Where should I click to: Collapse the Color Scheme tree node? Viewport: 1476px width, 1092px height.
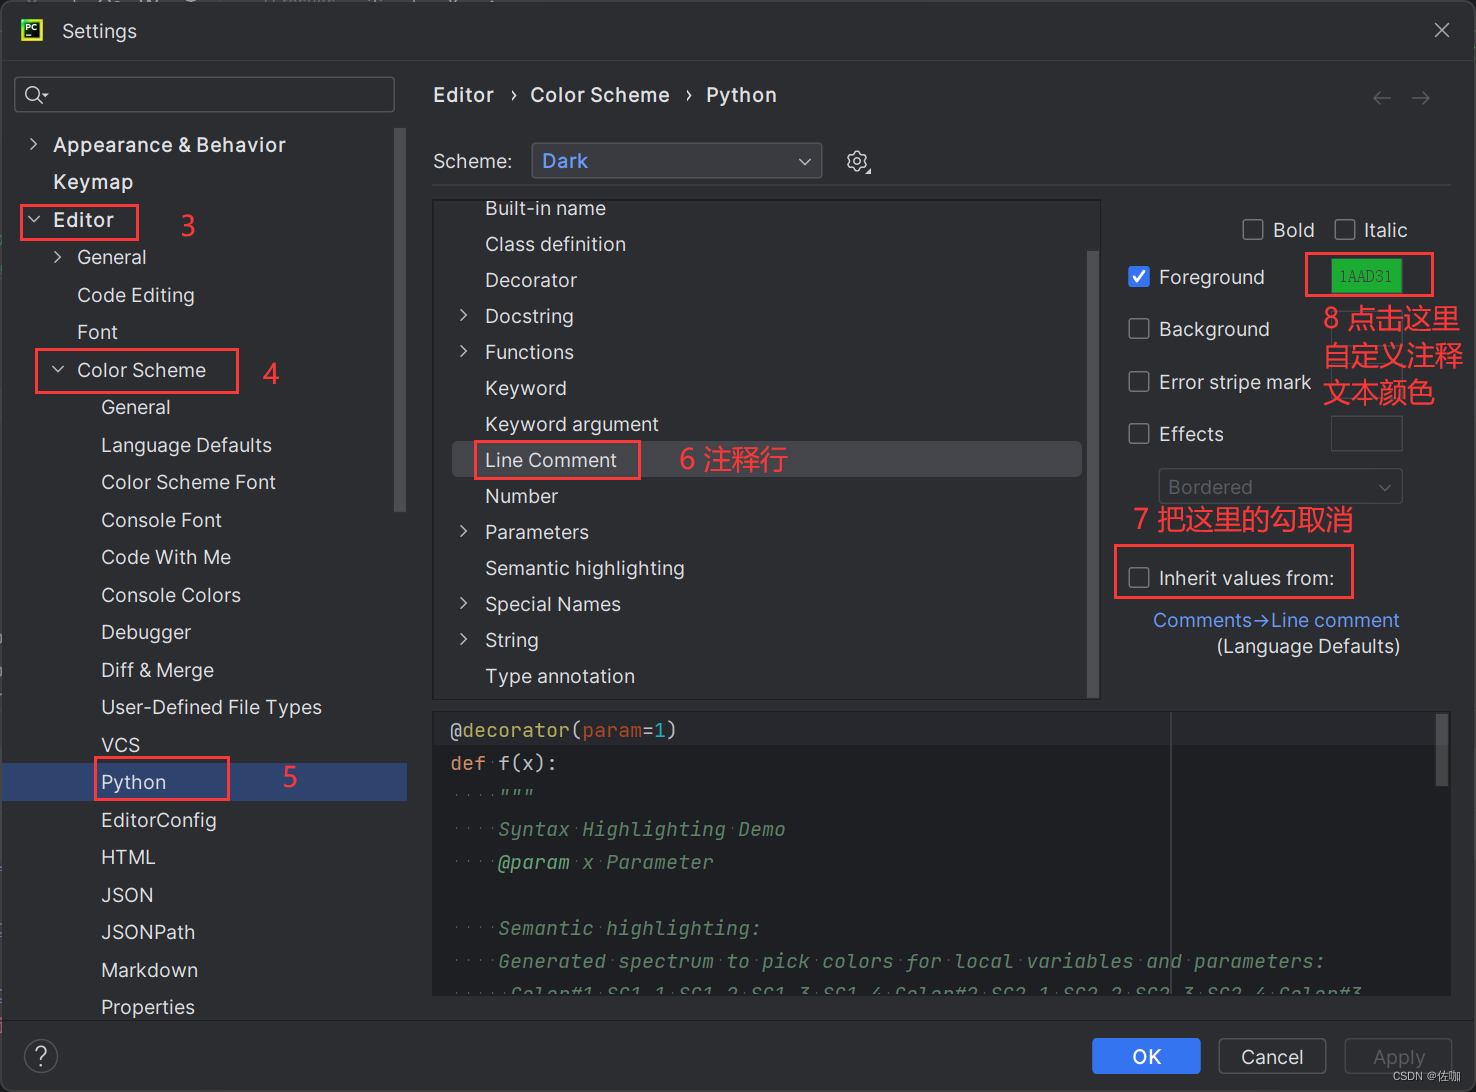58,370
